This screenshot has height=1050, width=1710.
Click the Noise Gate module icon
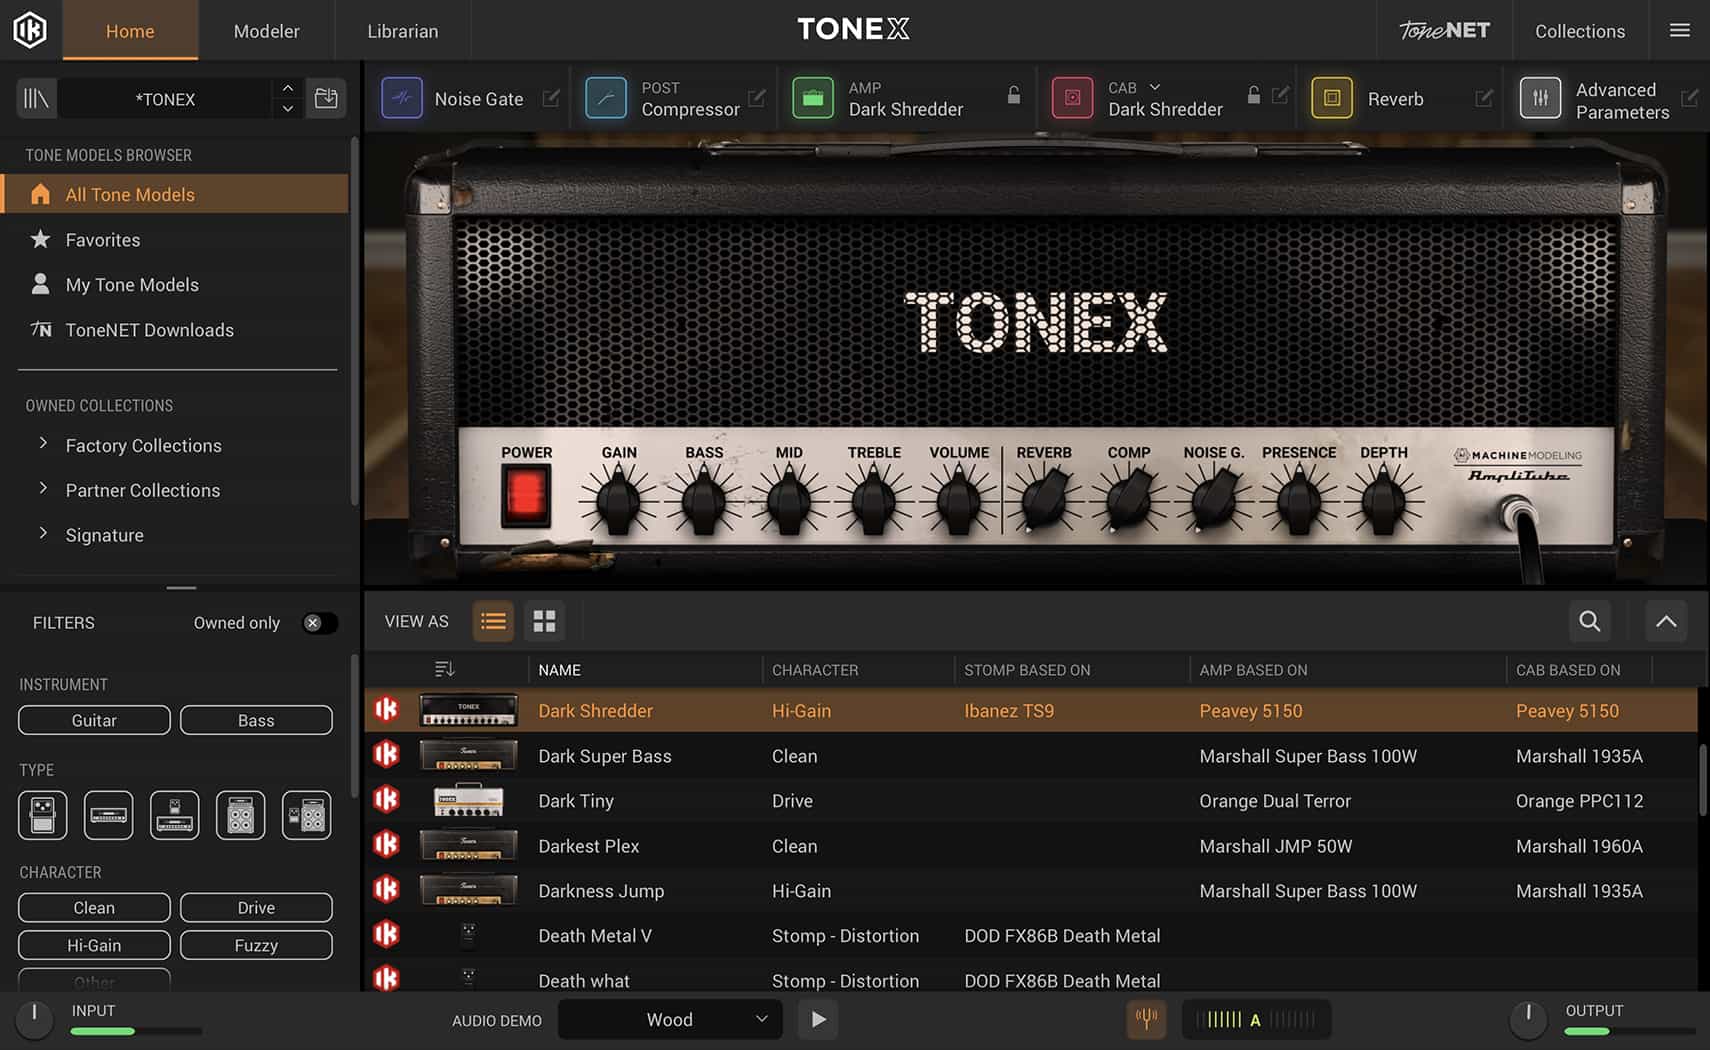(402, 98)
